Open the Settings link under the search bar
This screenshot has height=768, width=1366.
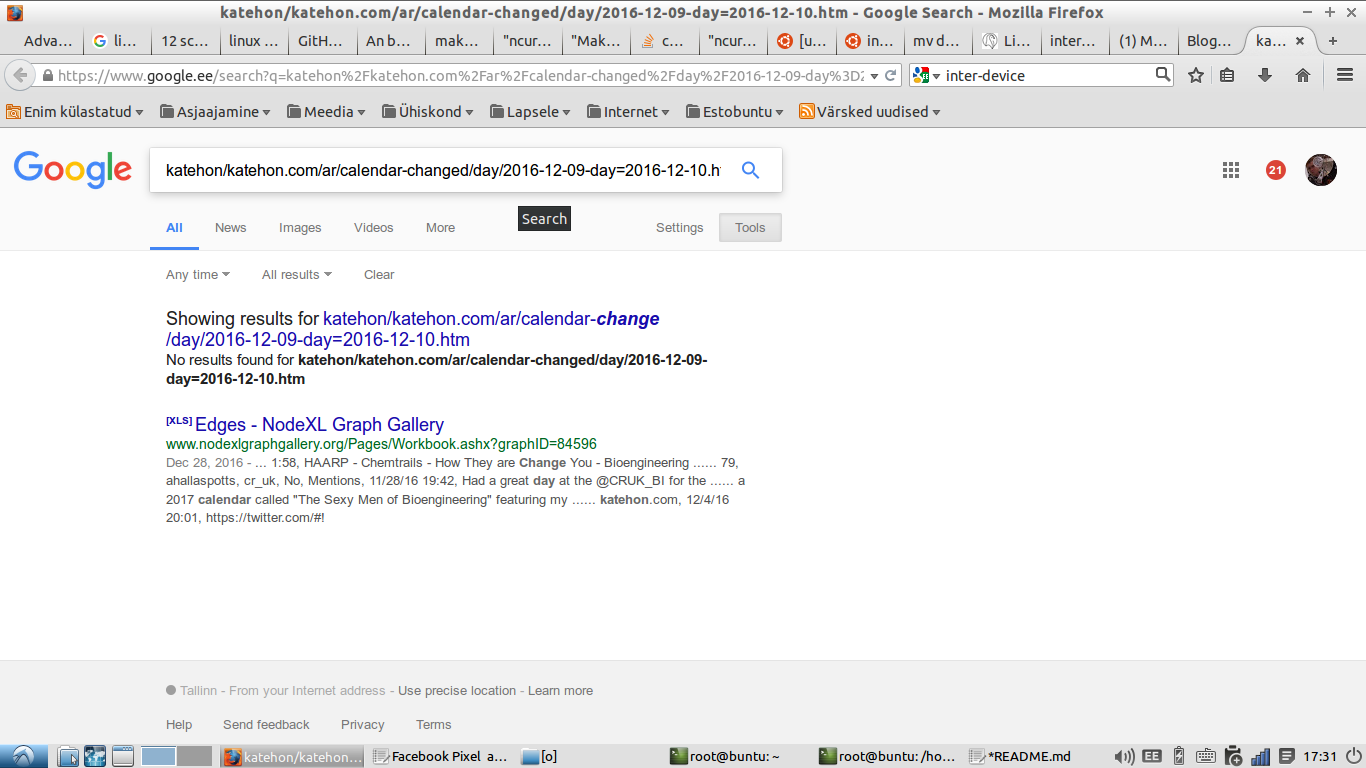pyautogui.click(x=680, y=228)
